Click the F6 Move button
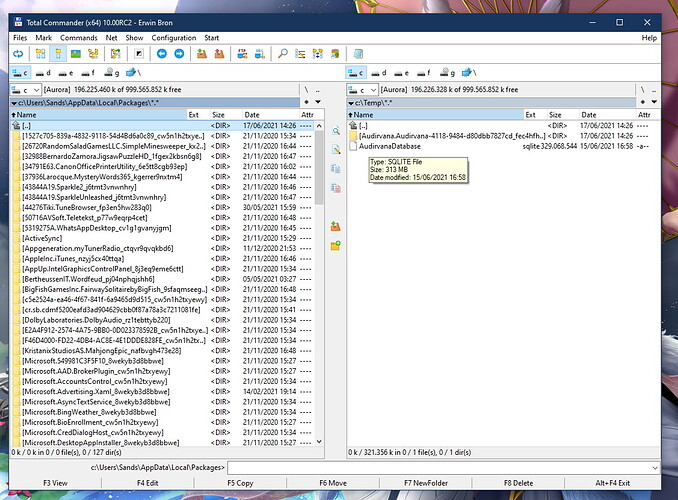The width and height of the screenshot is (678, 500). pos(333,483)
